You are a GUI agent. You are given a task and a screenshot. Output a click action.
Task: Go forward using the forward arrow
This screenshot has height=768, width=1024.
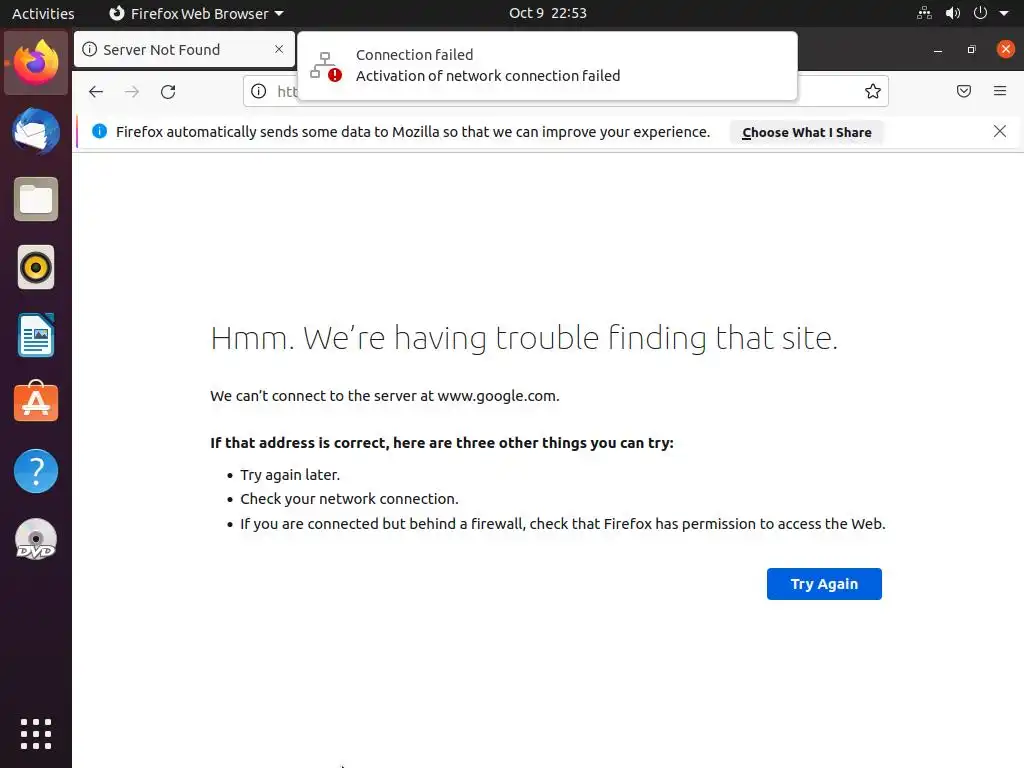point(132,91)
